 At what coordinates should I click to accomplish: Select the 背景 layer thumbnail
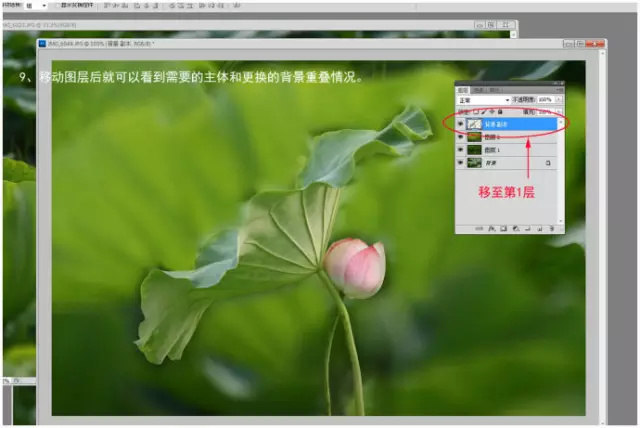click(474, 162)
